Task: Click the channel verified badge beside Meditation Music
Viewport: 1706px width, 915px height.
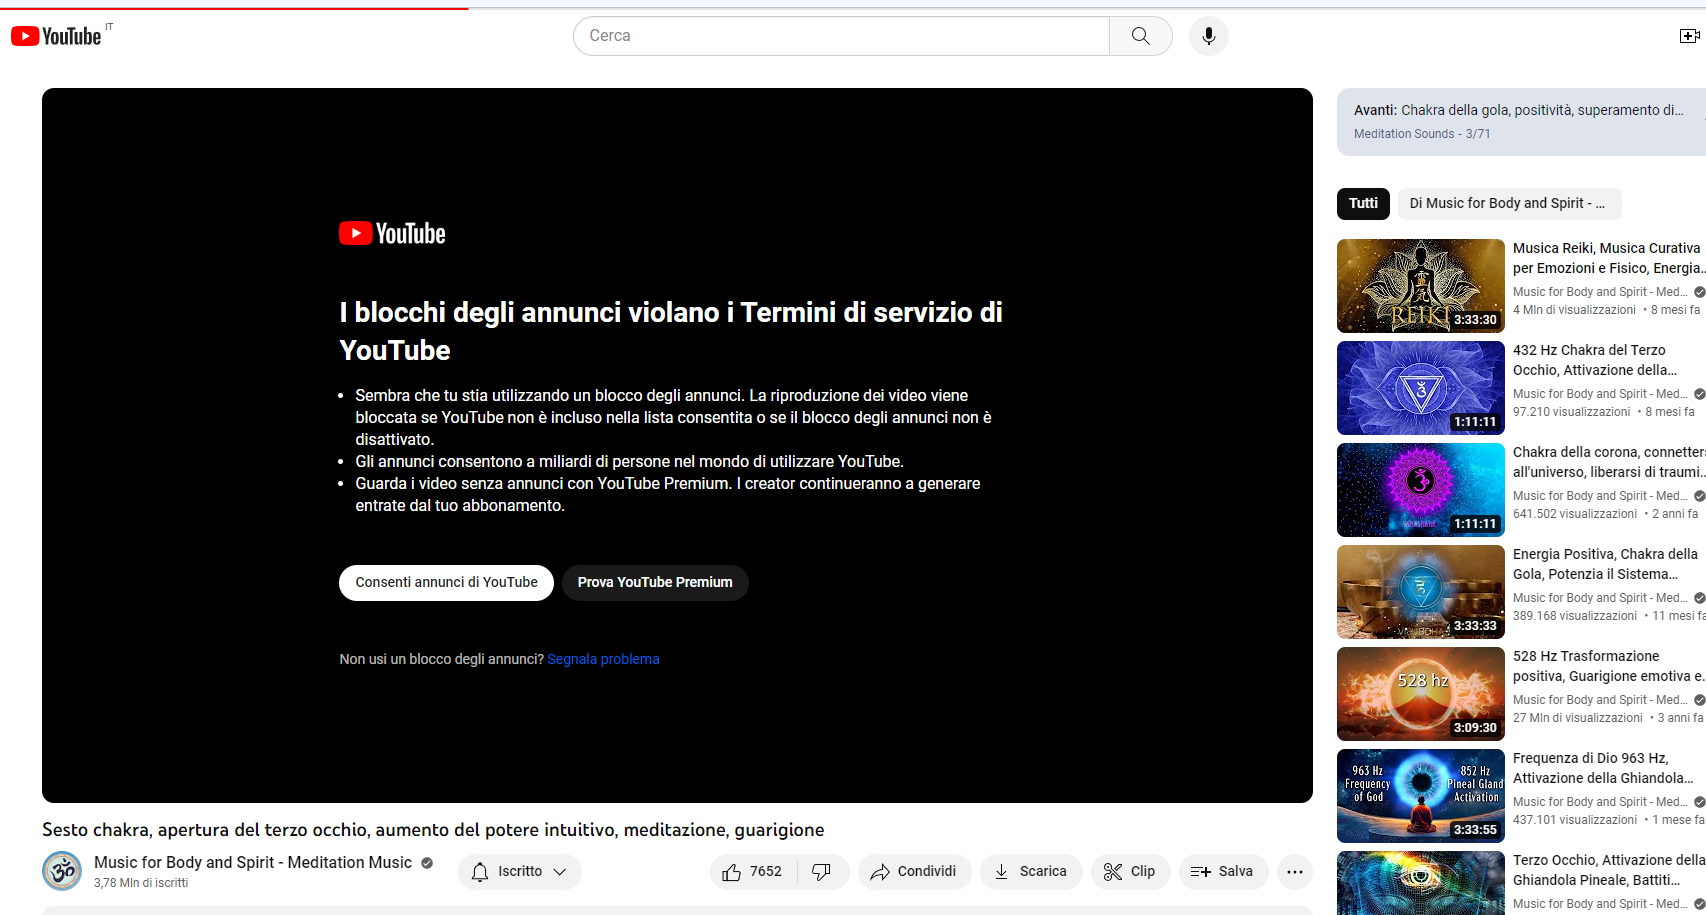Action: 427,863
